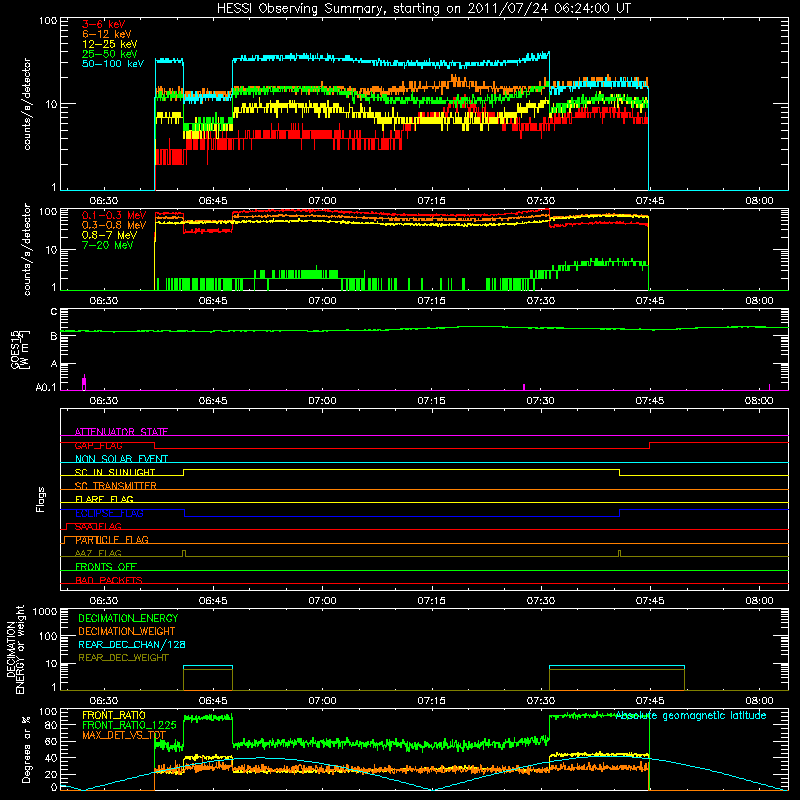Click the GAP_FLAG rising step near 07:45
Viewport: 800px width, 800px height.
click(649, 445)
